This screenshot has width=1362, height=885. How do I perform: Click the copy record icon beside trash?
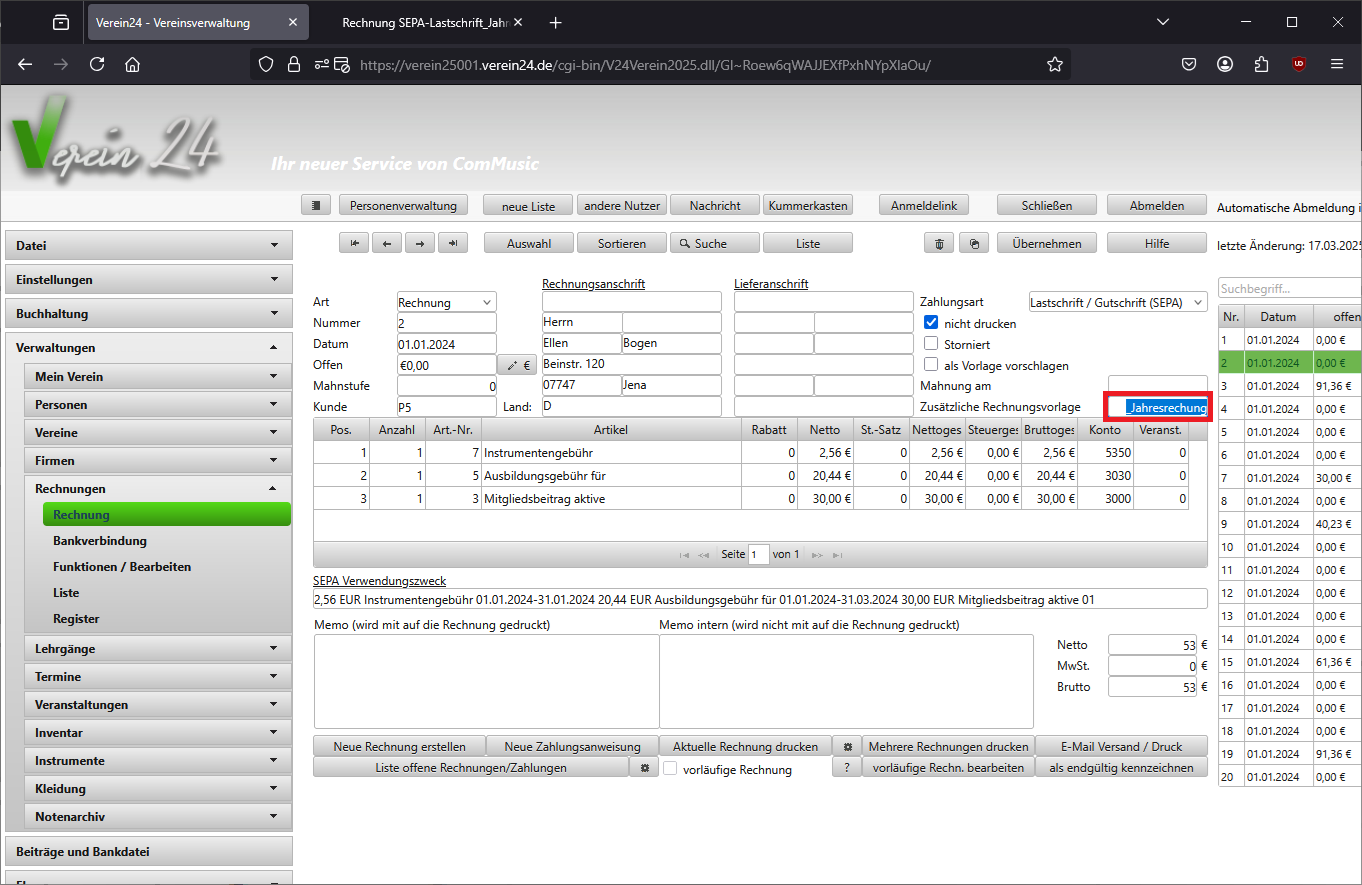(974, 243)
